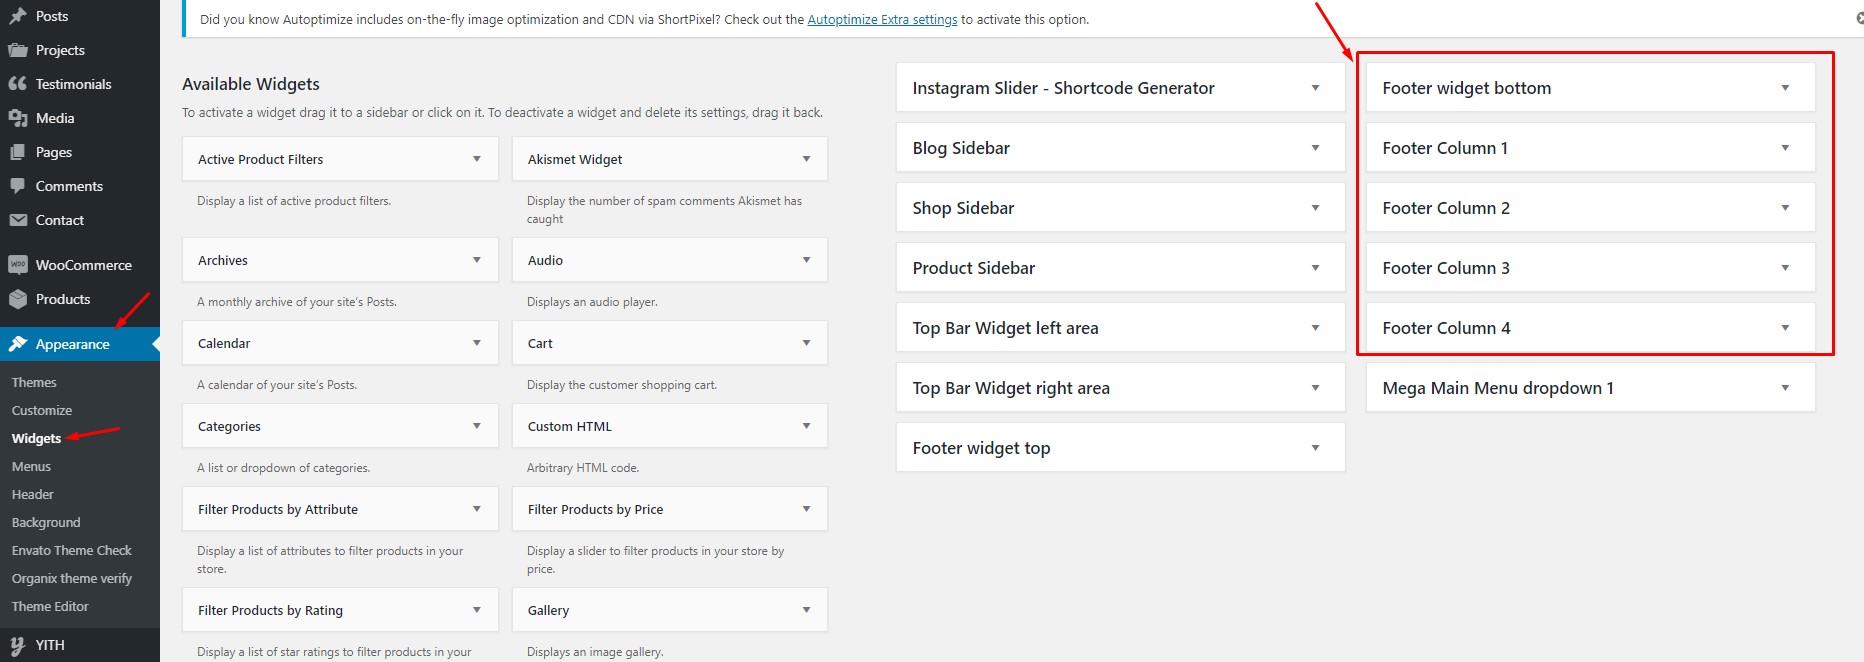Click the Comments bubble icon
1864x662 pixels.
(x=18, y=185)
